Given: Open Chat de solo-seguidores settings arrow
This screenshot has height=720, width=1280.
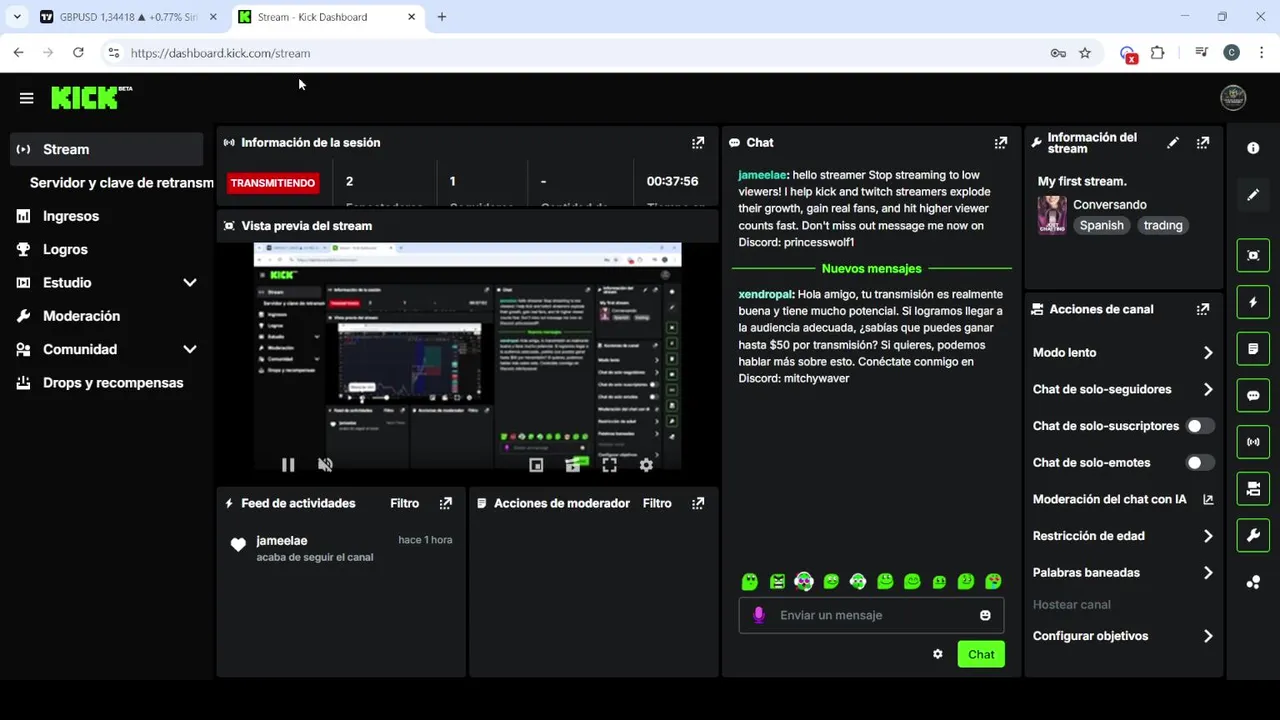Looking at the screenshot, I should [1208, 390].
